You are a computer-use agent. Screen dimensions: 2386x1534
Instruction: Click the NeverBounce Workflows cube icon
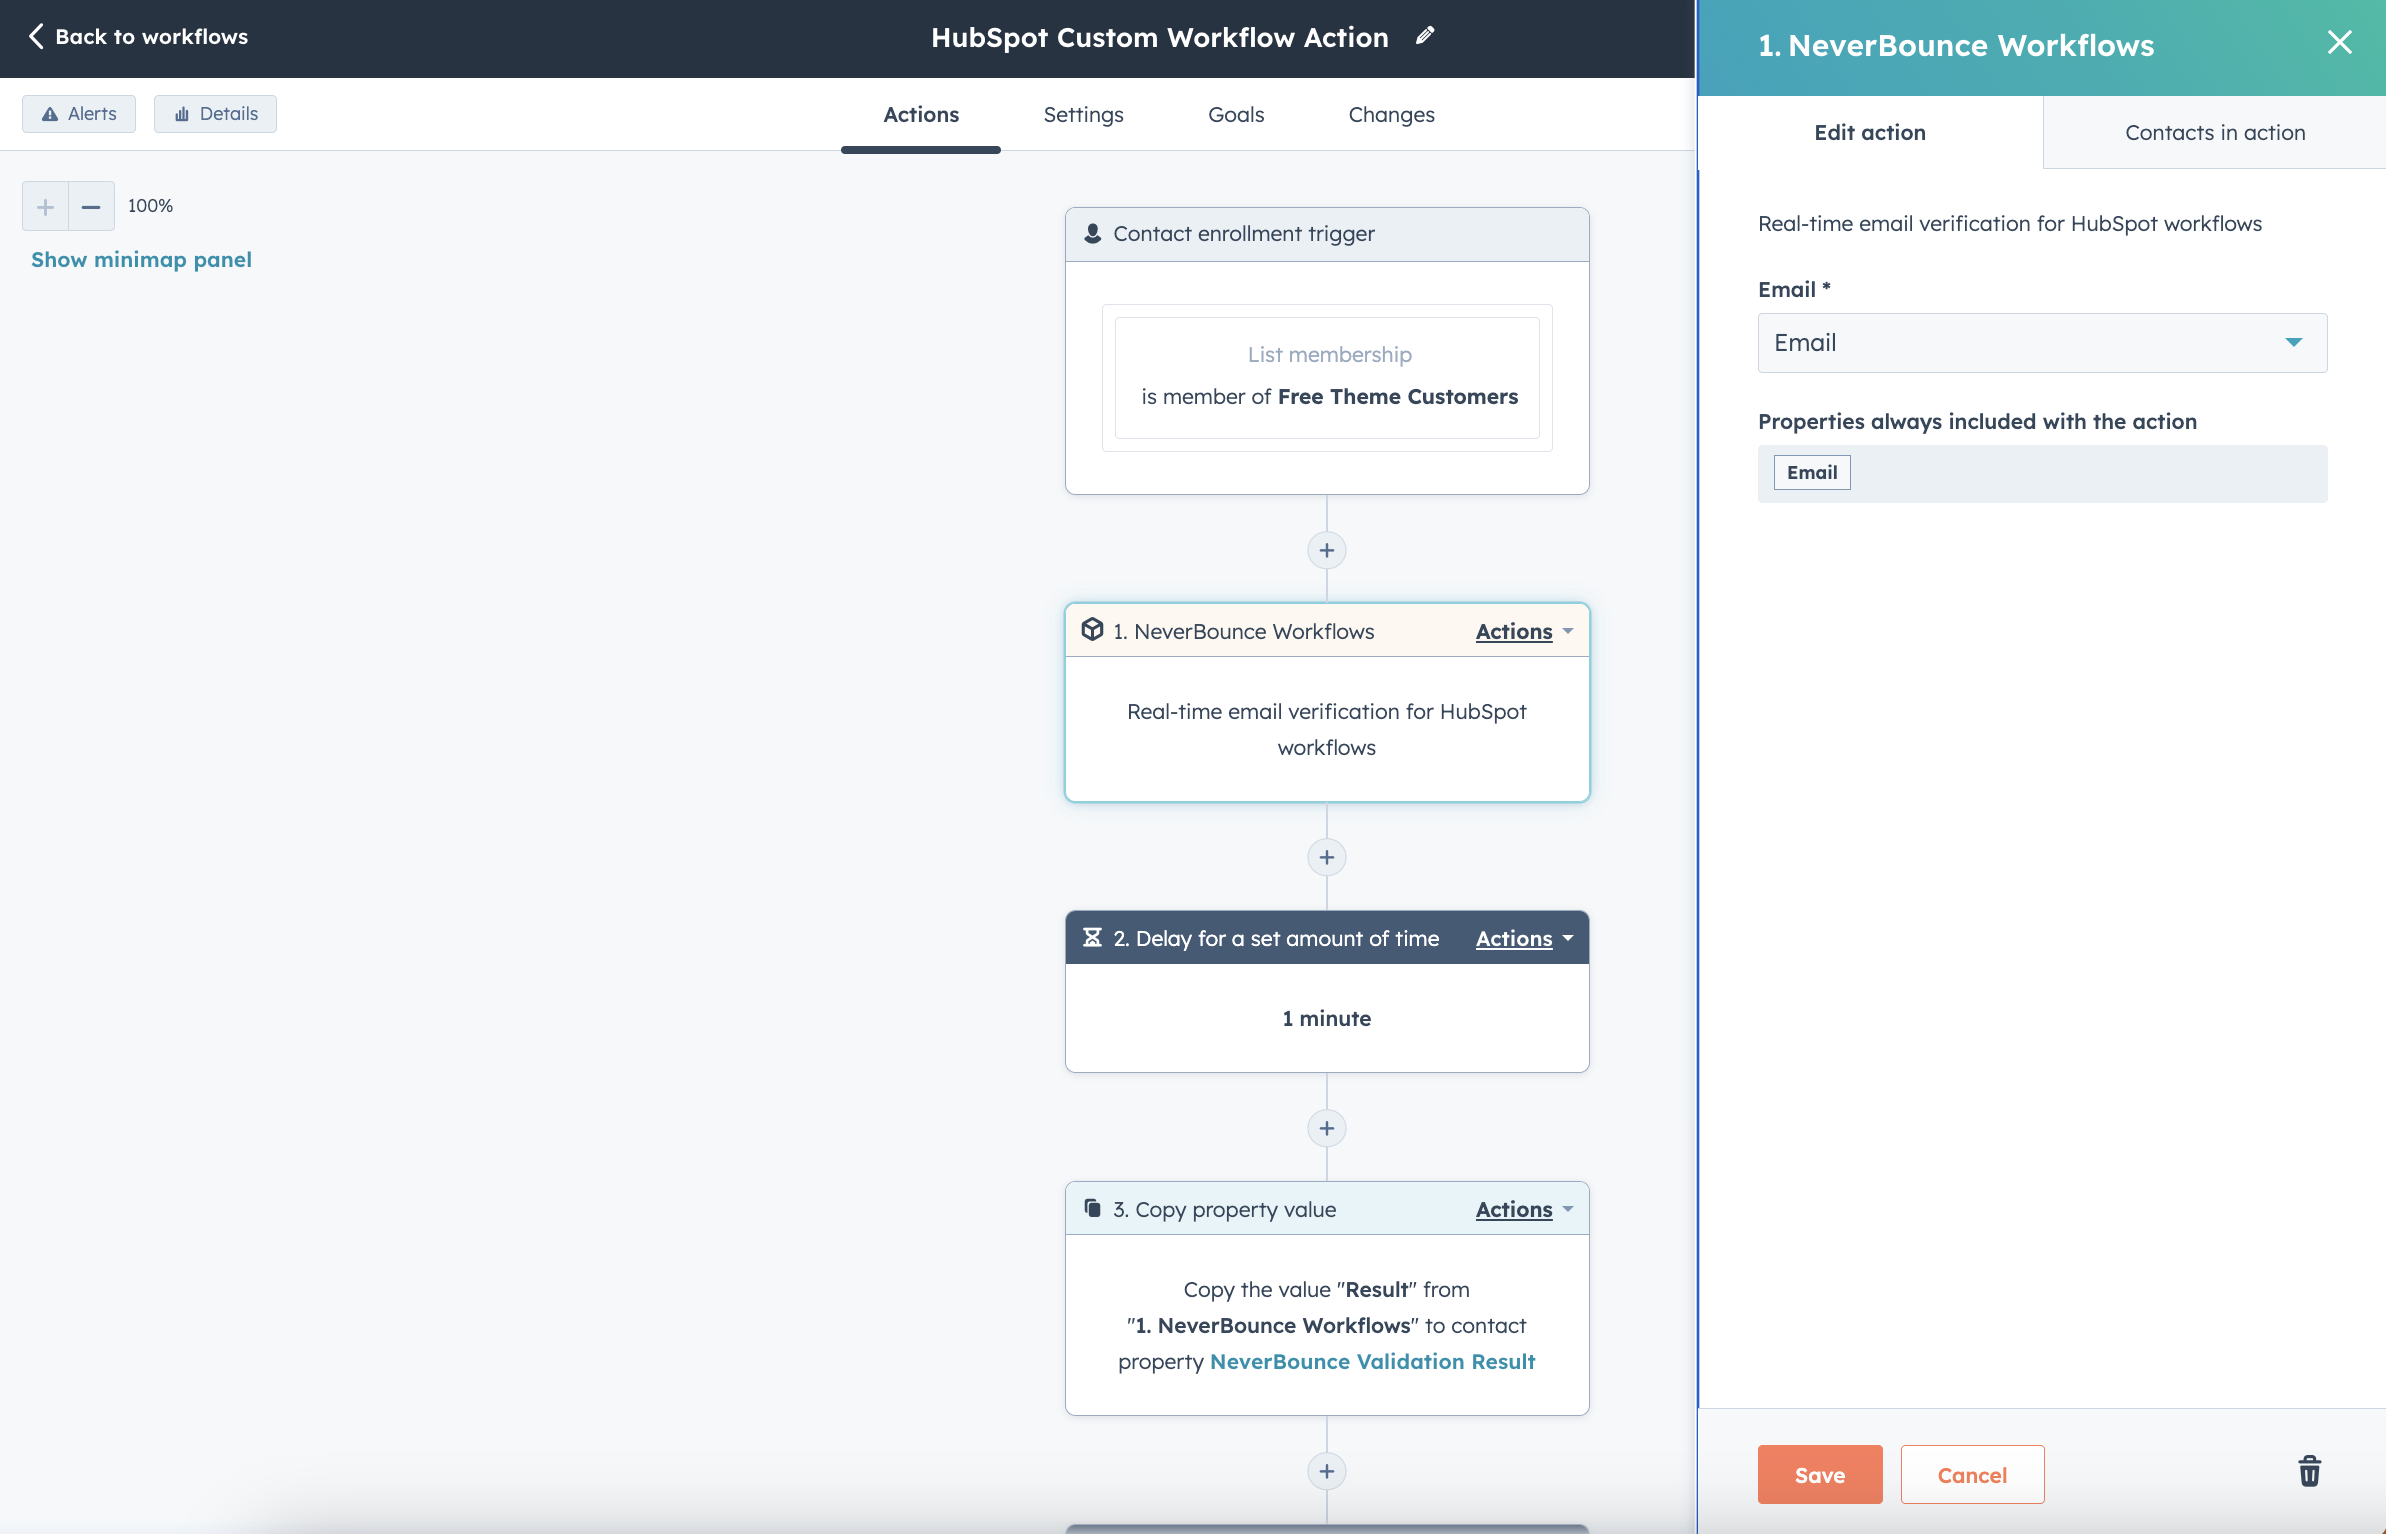(x=1092, y=630)
